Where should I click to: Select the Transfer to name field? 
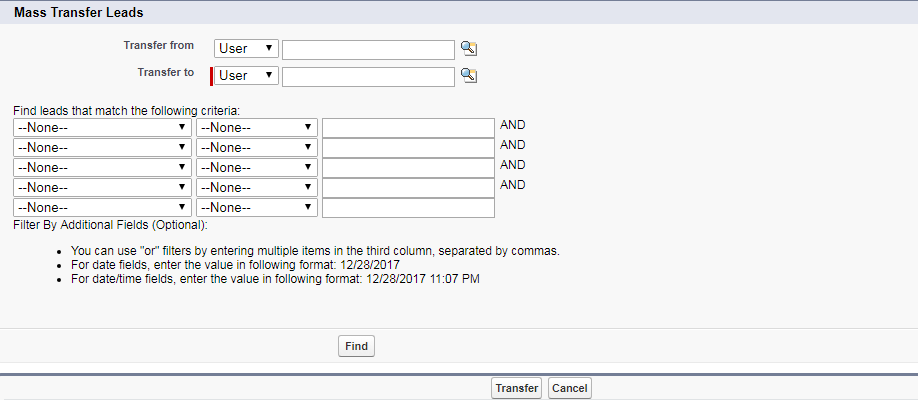click(368, 77)
